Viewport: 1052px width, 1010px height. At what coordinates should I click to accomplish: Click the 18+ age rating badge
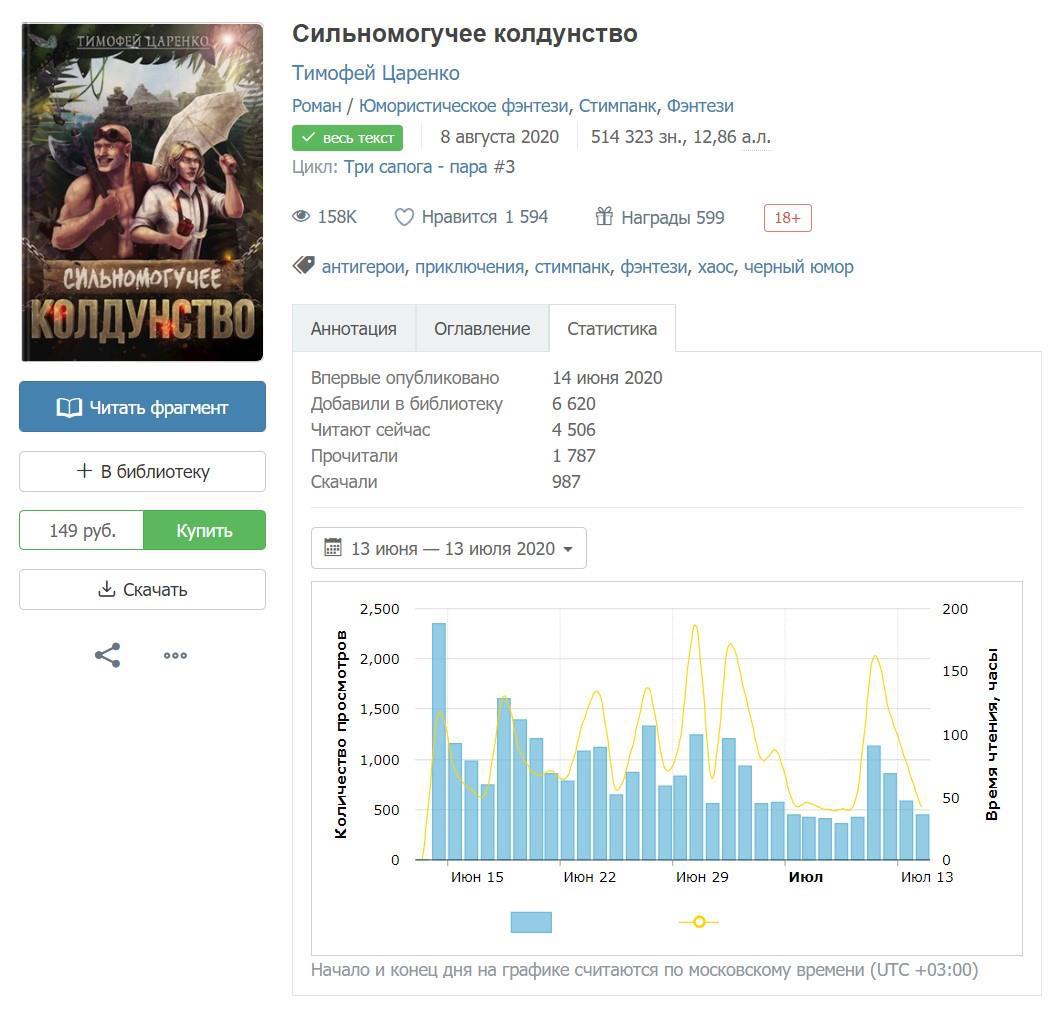tap(787, 218)
